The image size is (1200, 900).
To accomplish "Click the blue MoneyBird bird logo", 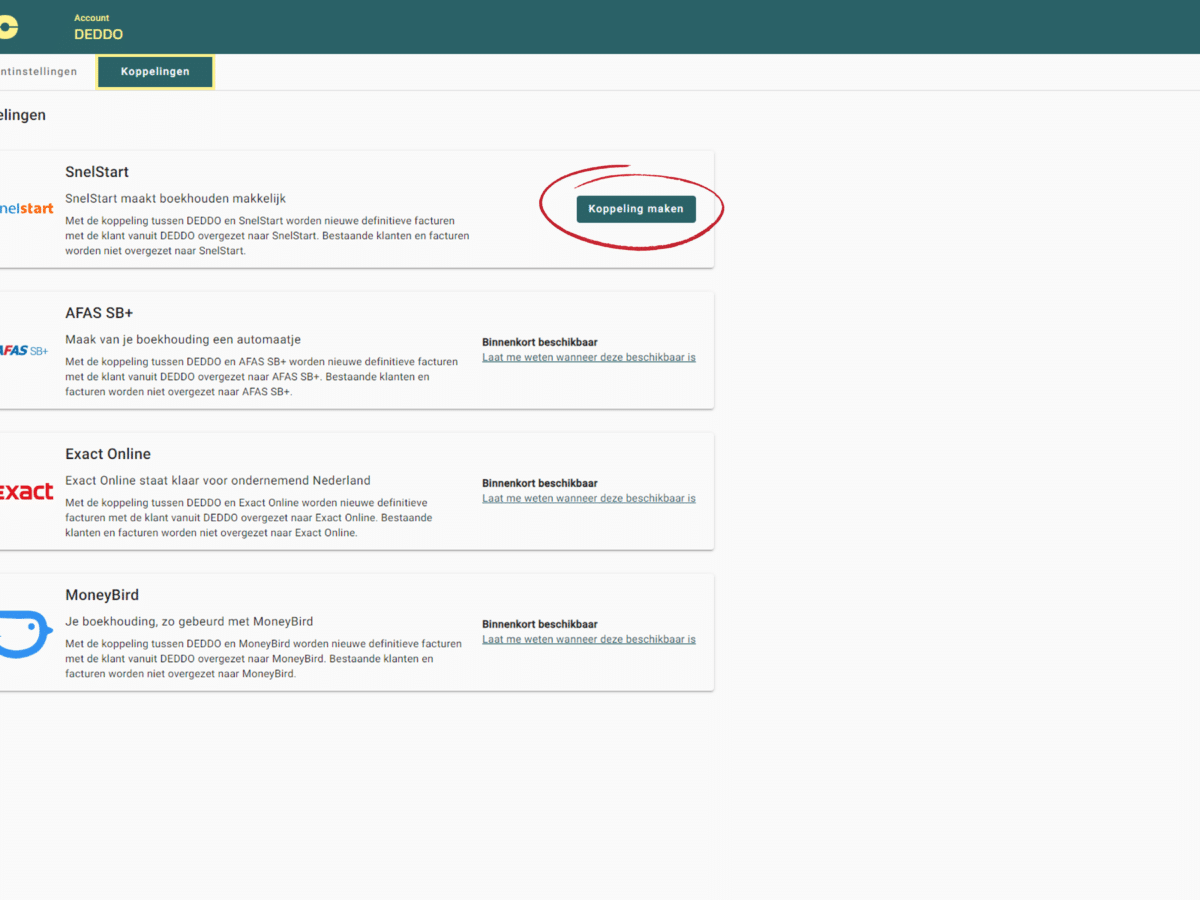I will [25, 633].
